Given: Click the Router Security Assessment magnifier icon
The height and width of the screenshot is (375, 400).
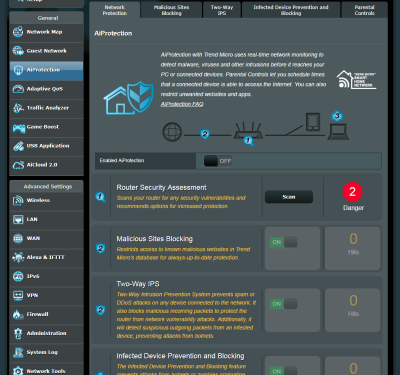Looking at the screenshot, I should pos(100,197).
